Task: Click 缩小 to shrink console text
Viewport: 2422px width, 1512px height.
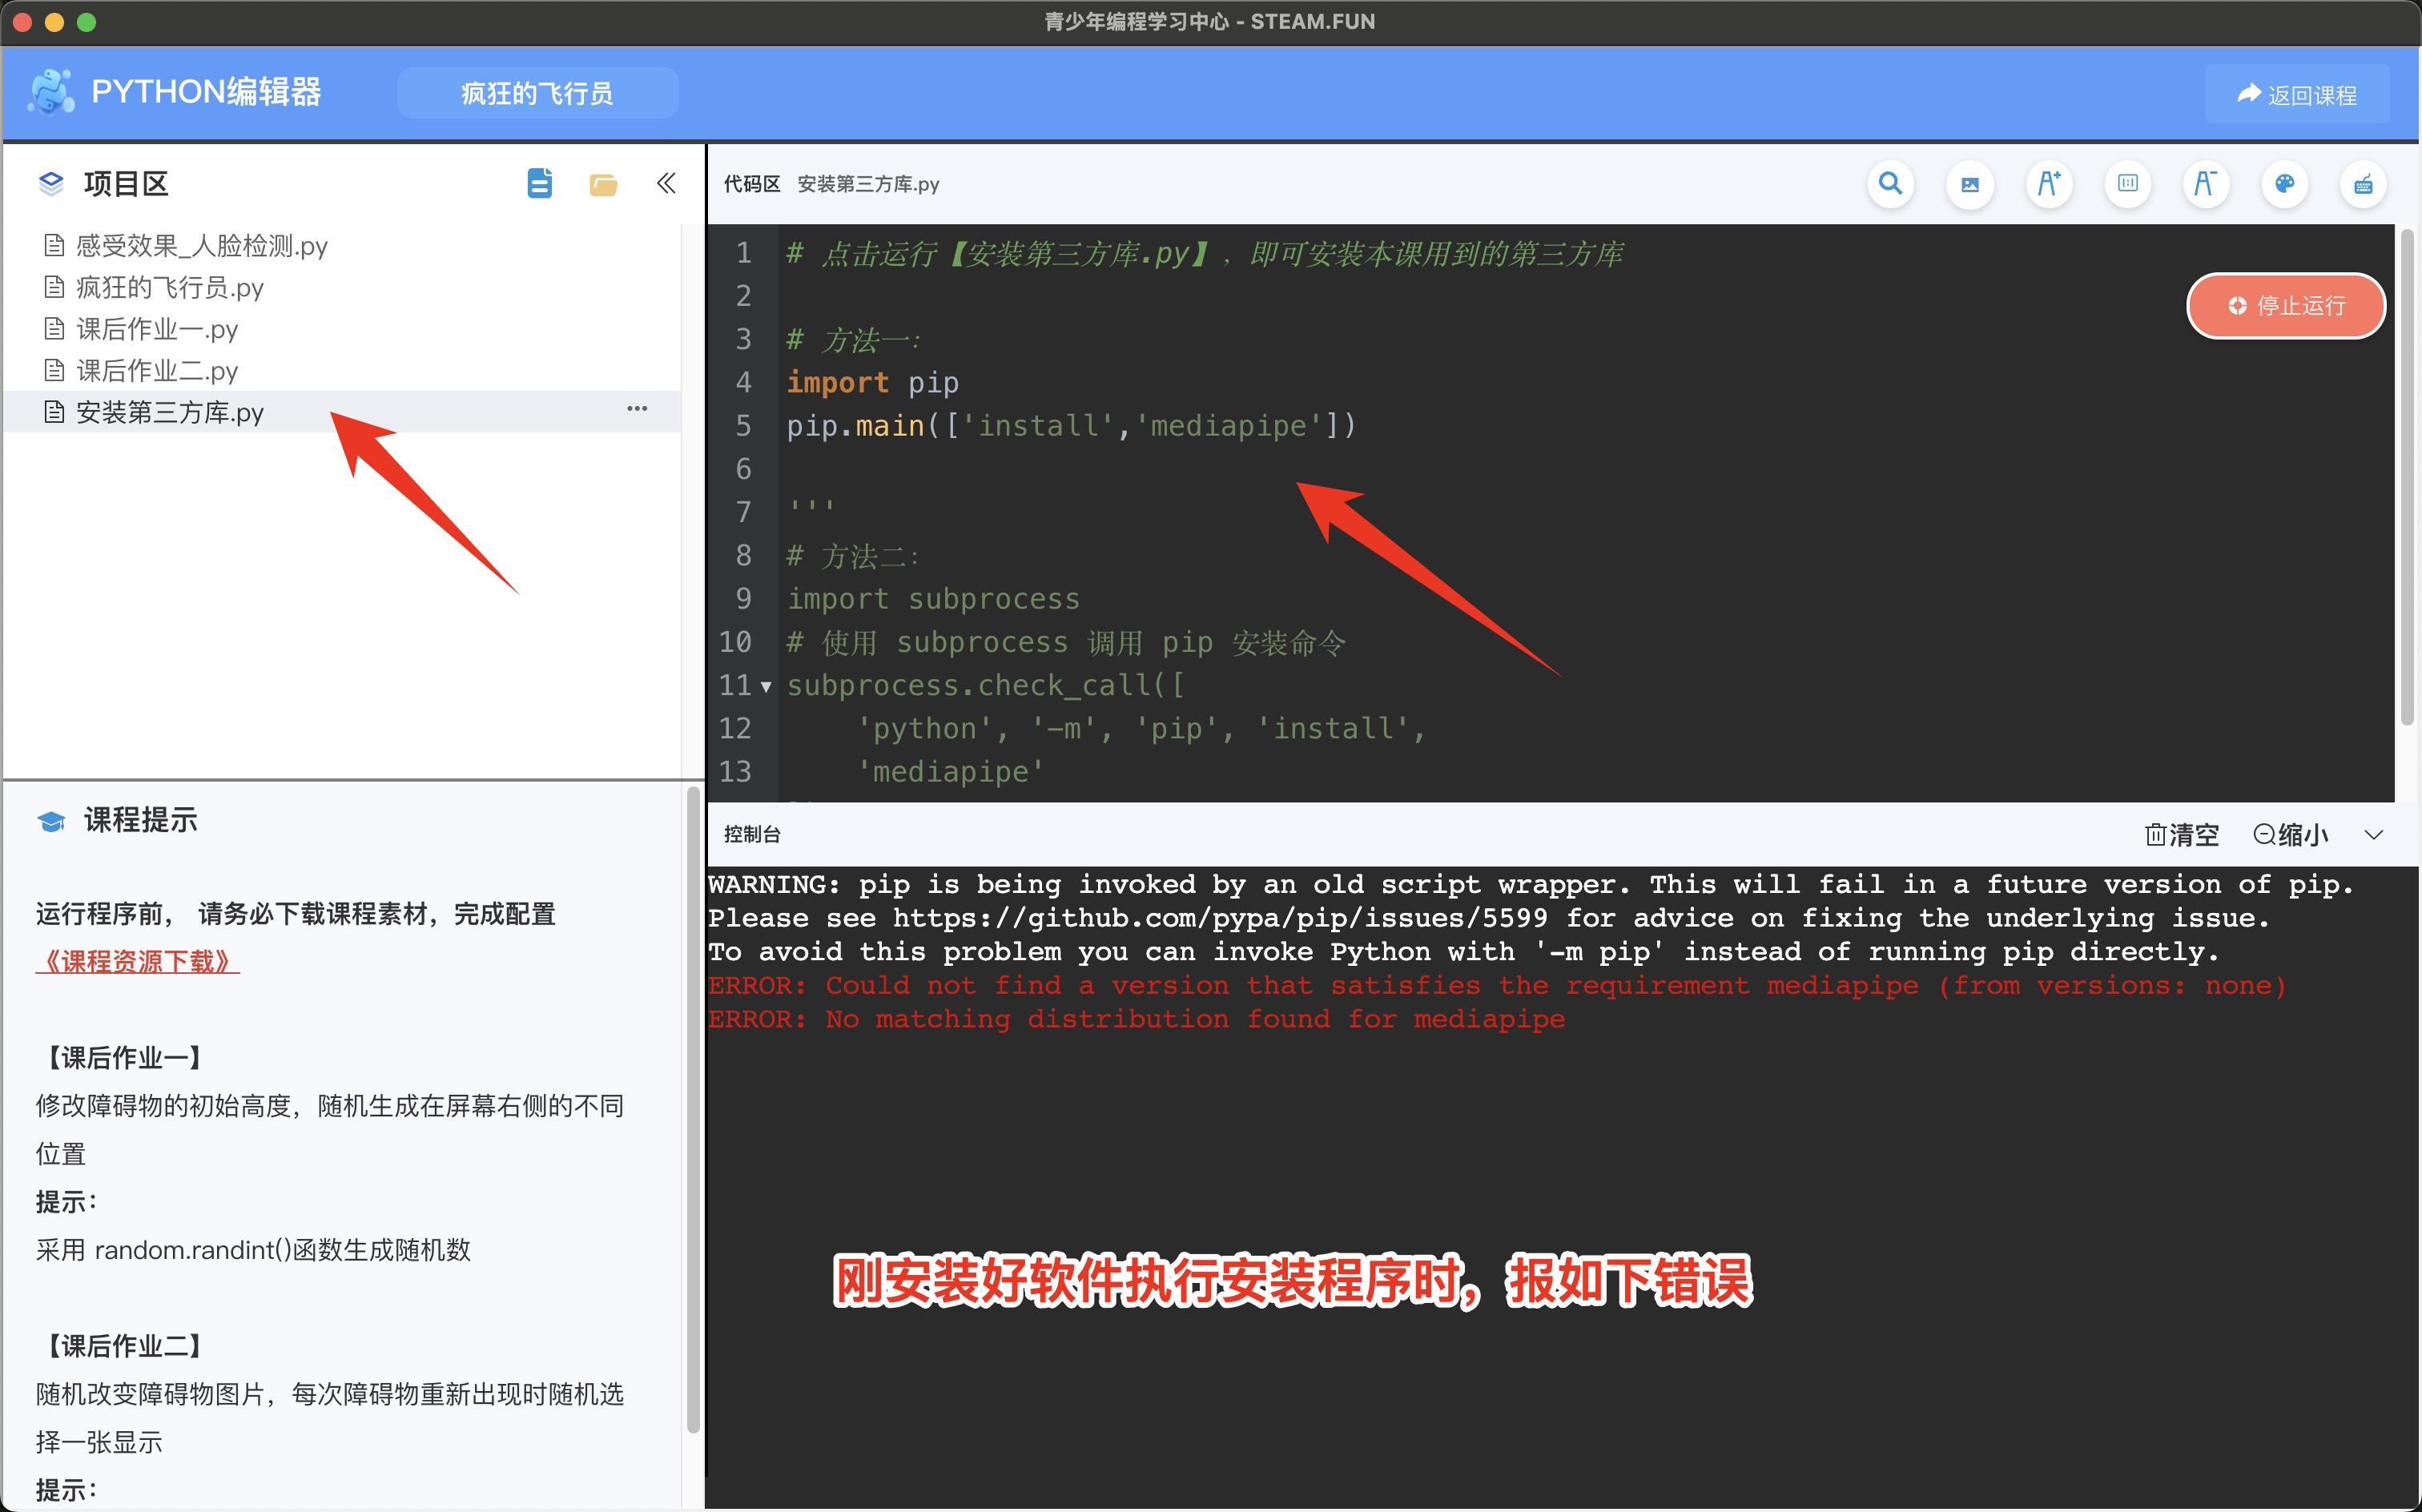Action: [x=2290, y=834]
